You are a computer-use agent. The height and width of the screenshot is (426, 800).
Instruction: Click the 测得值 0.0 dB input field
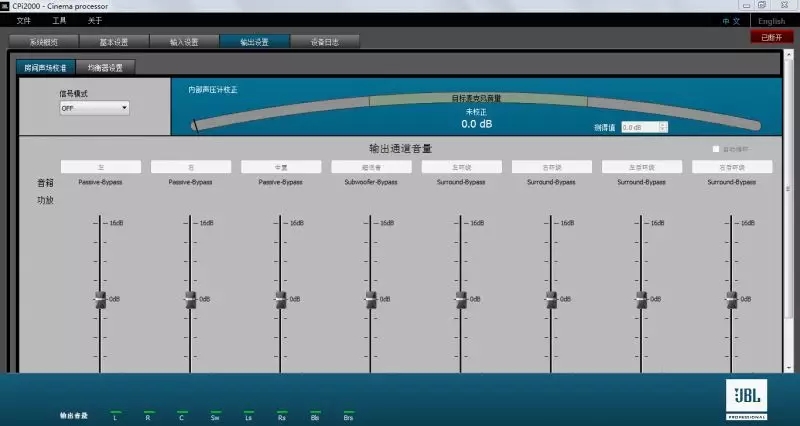[638, 127]
